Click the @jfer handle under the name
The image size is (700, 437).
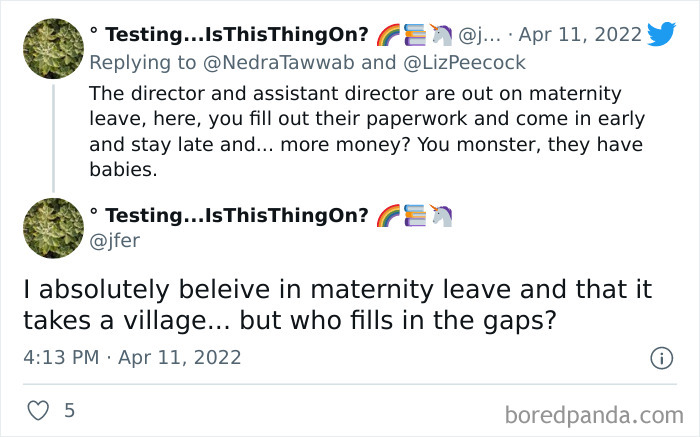click(111, 241)
